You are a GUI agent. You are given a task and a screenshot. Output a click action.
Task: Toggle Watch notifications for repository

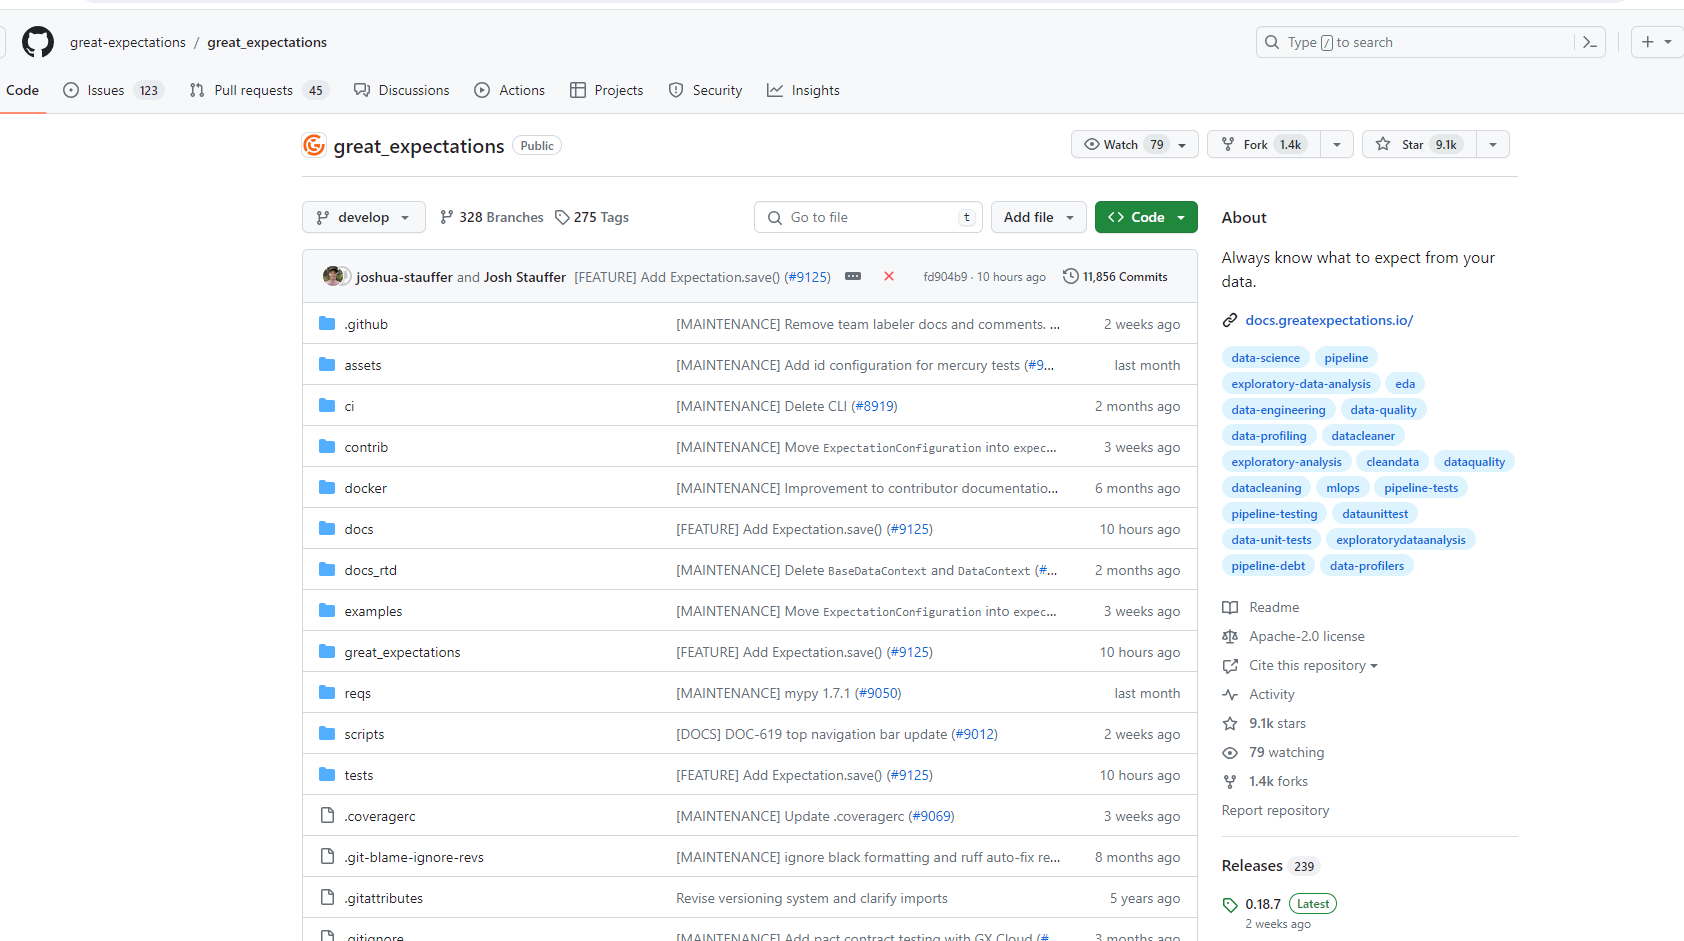(x=1124, y=144)
